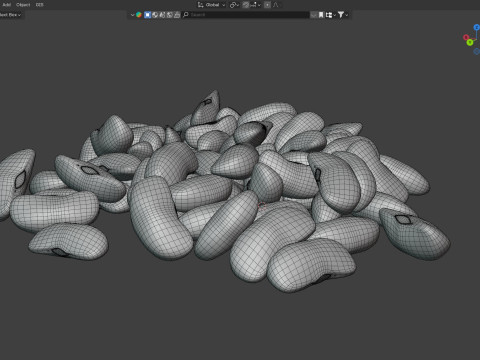Image resolution: width=480 pixels, height=360 pixels.
Task: Open the display settings dropdown
Action: (330, 15)
